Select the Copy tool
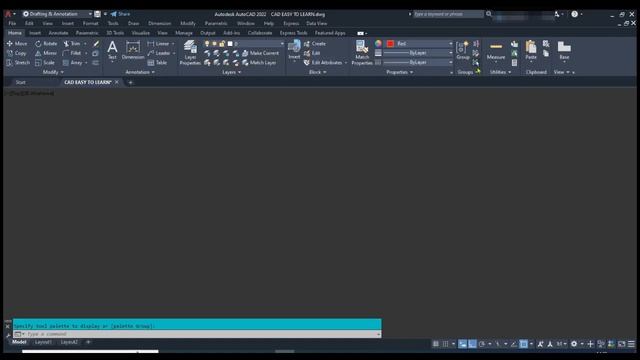The image size is (640, 360). [x=16, y=53]
